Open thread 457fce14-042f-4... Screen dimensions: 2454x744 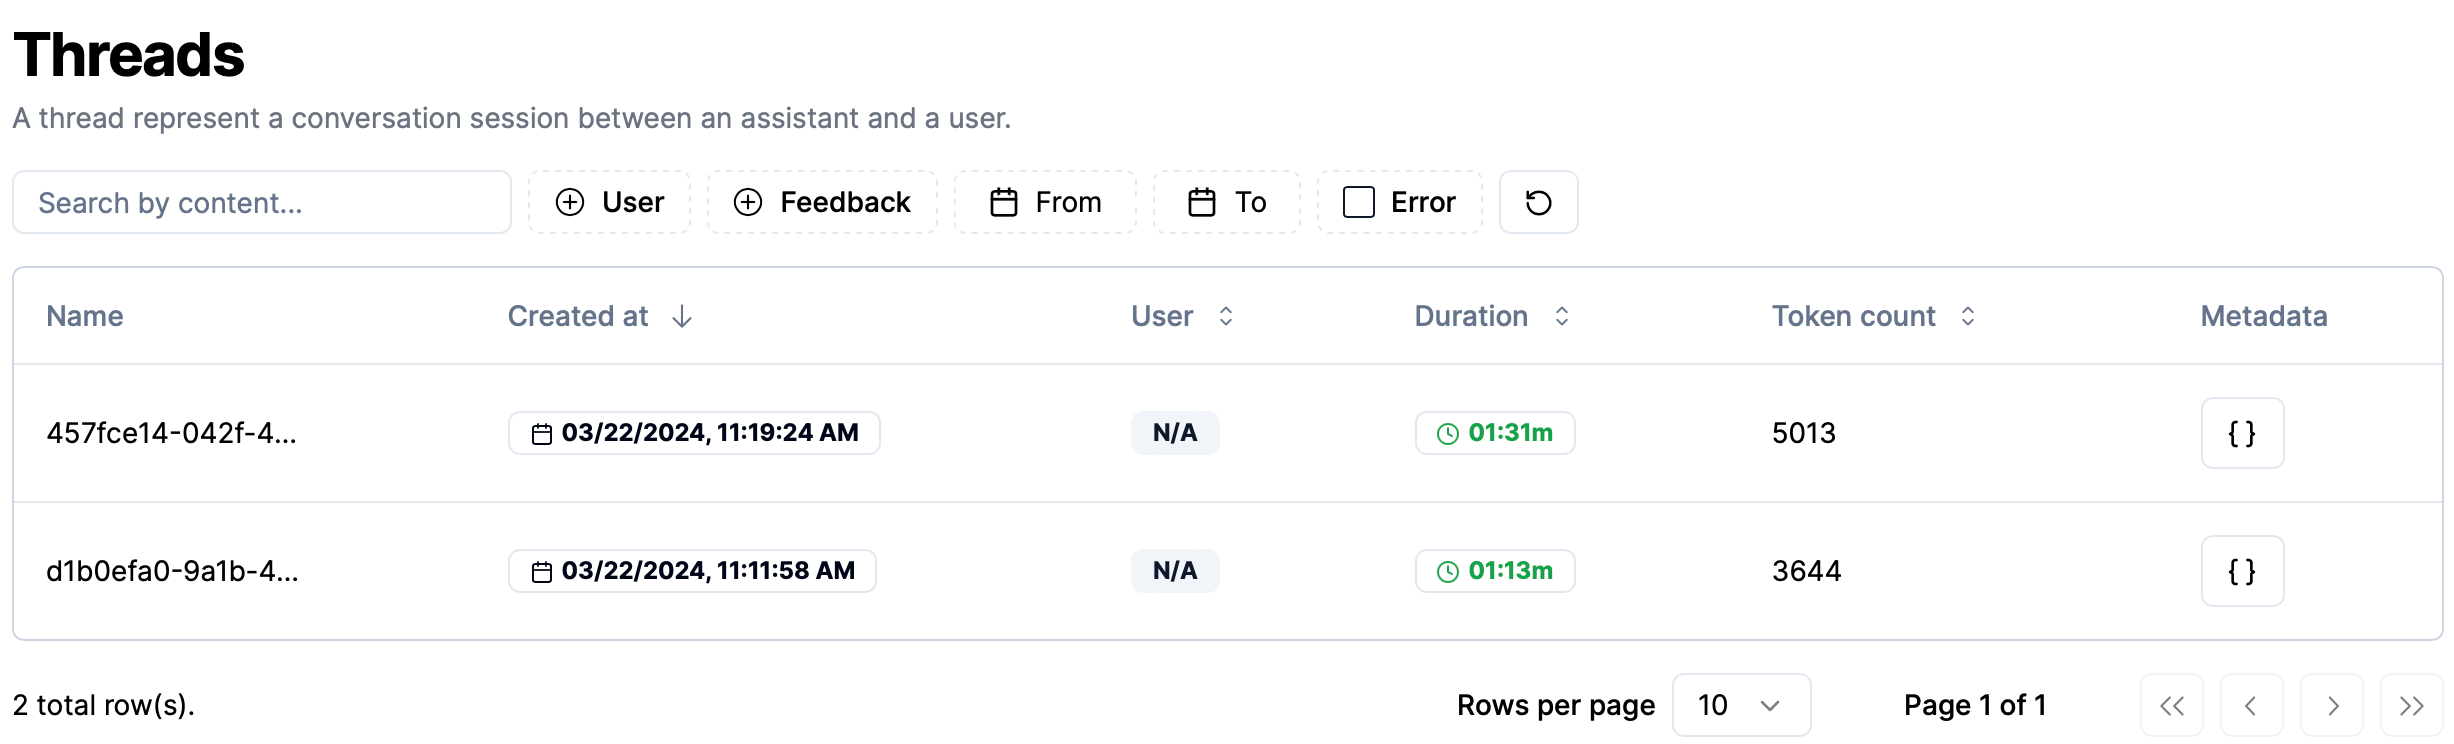[x=171, y=433]
